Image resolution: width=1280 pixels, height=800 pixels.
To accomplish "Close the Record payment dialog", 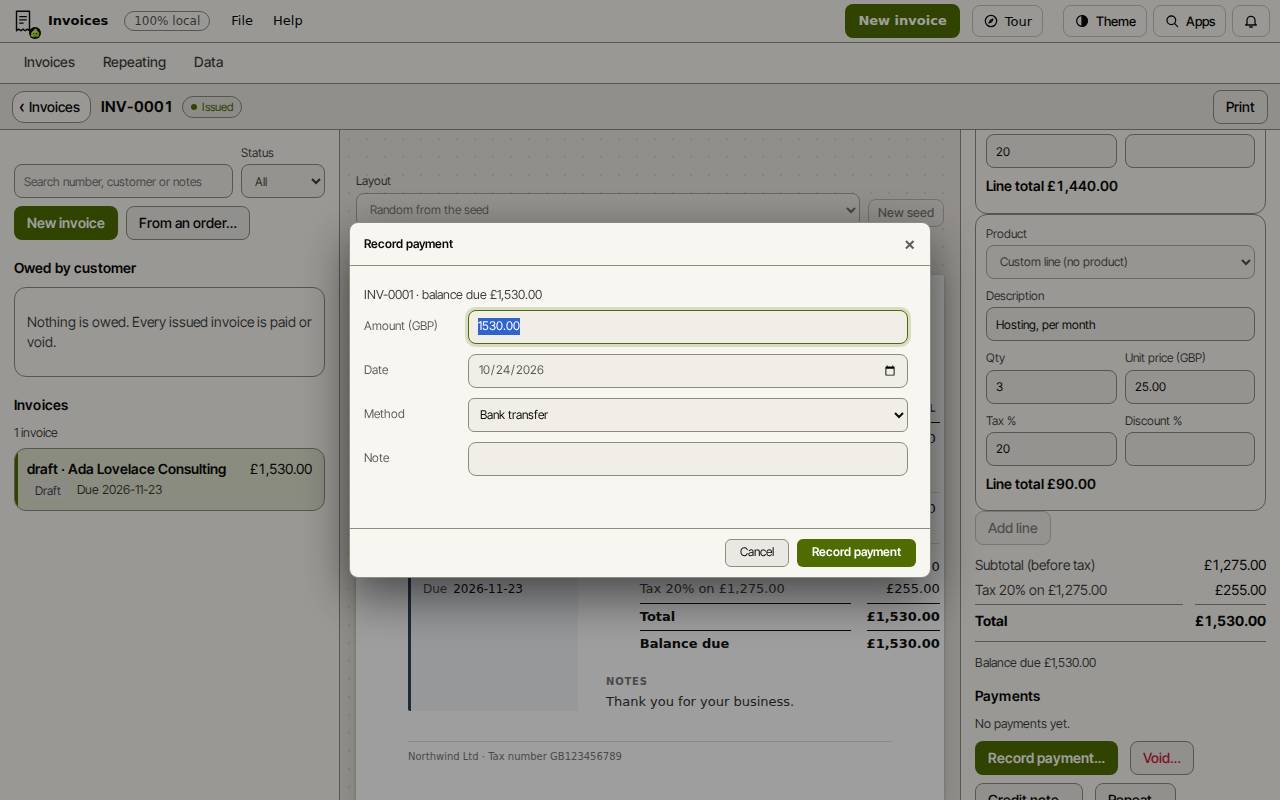I will pos(909,245).
